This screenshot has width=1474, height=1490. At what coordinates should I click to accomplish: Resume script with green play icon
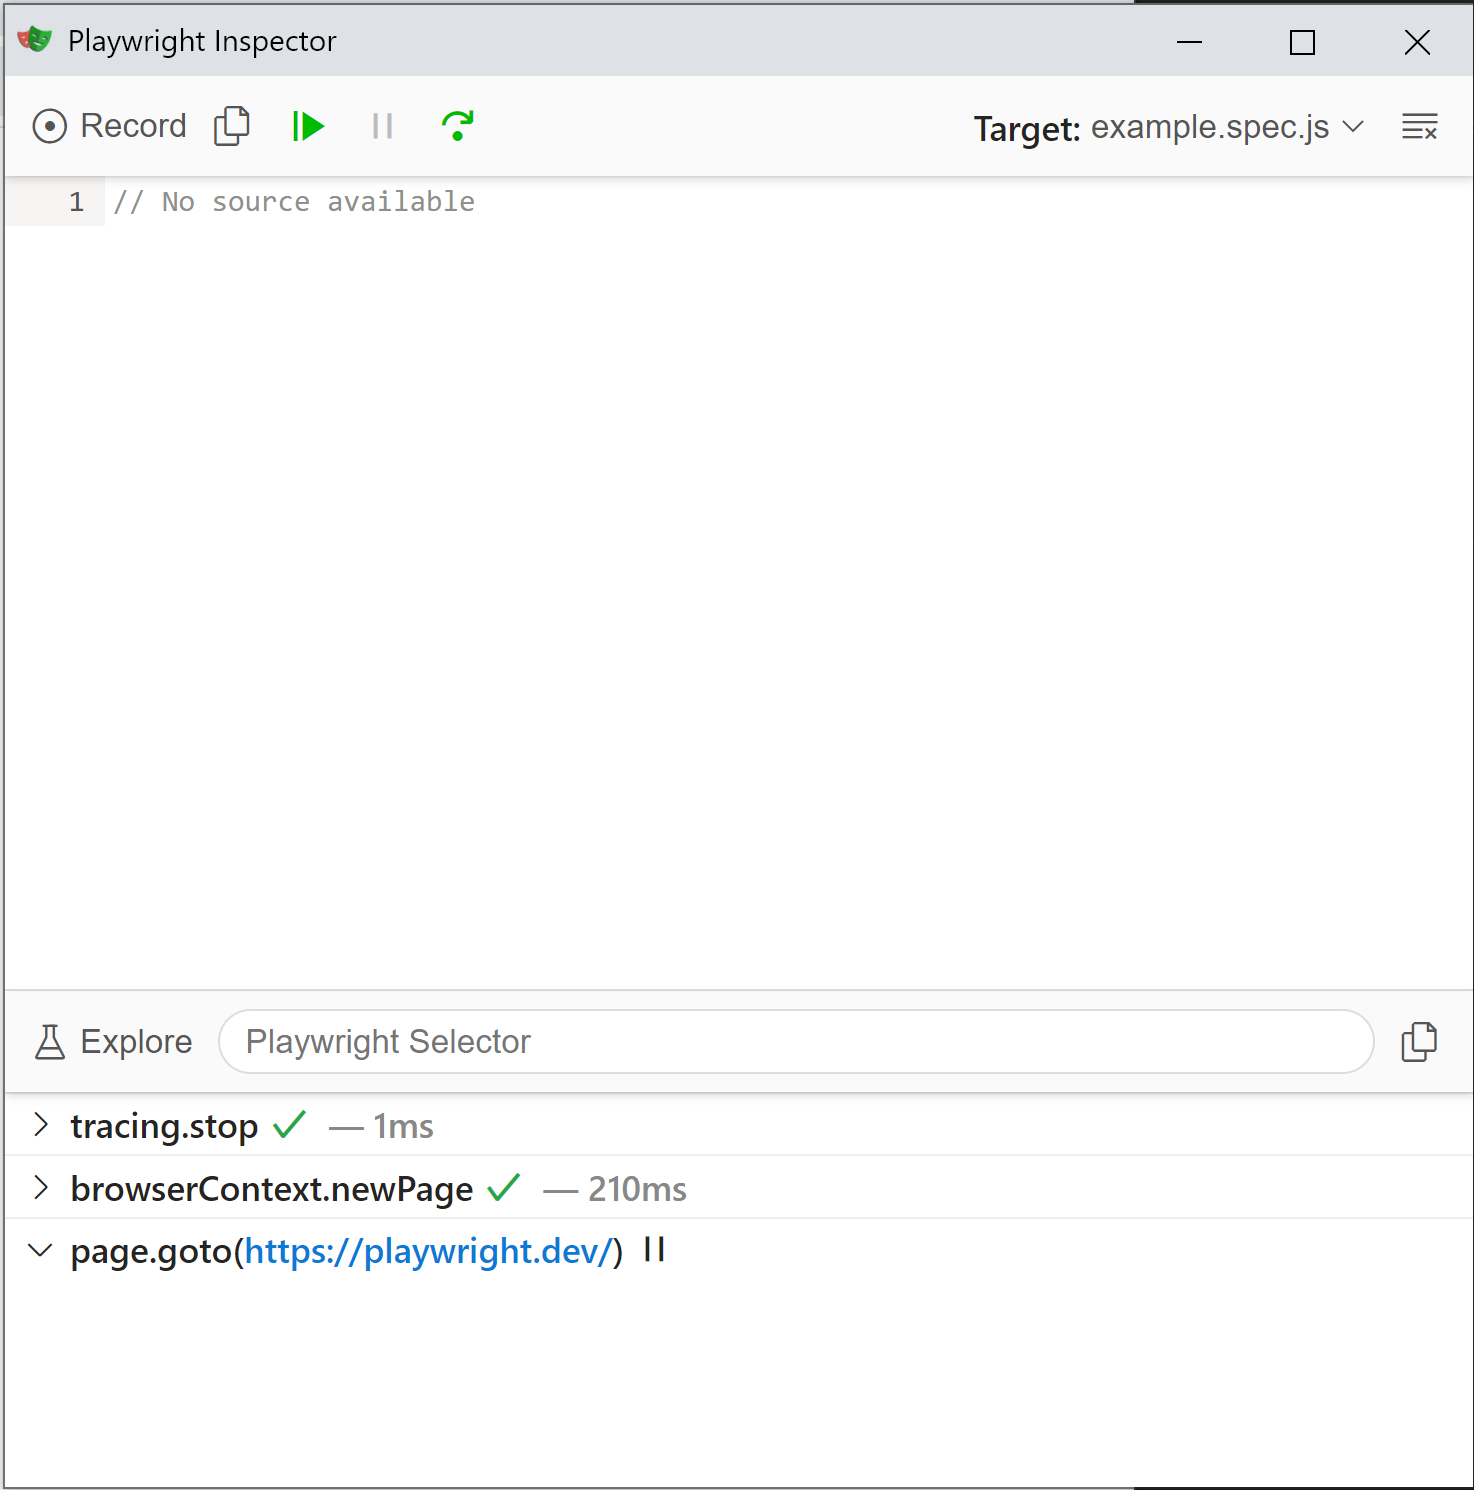click(308, 126)
